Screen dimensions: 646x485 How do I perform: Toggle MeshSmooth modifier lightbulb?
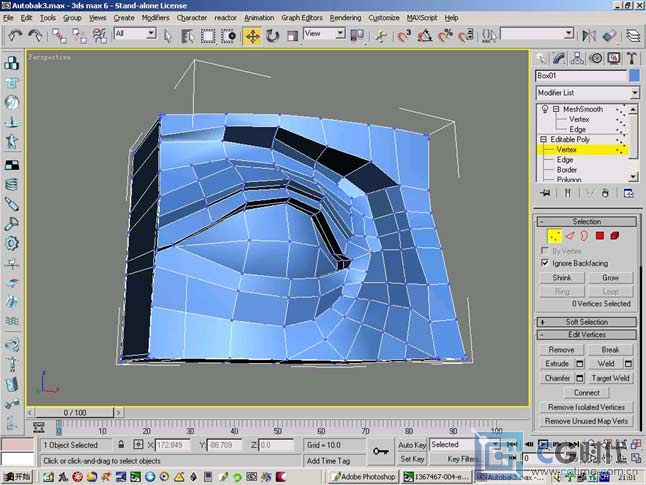point(545,109)
